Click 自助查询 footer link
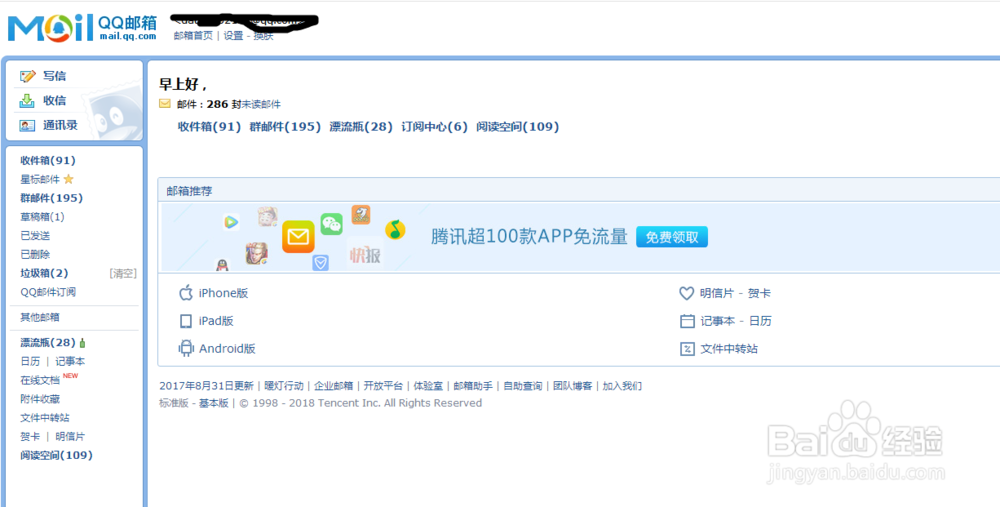The width and height of the screenshot is (1000, 507). pyautogui.click(x=523, y=386)
